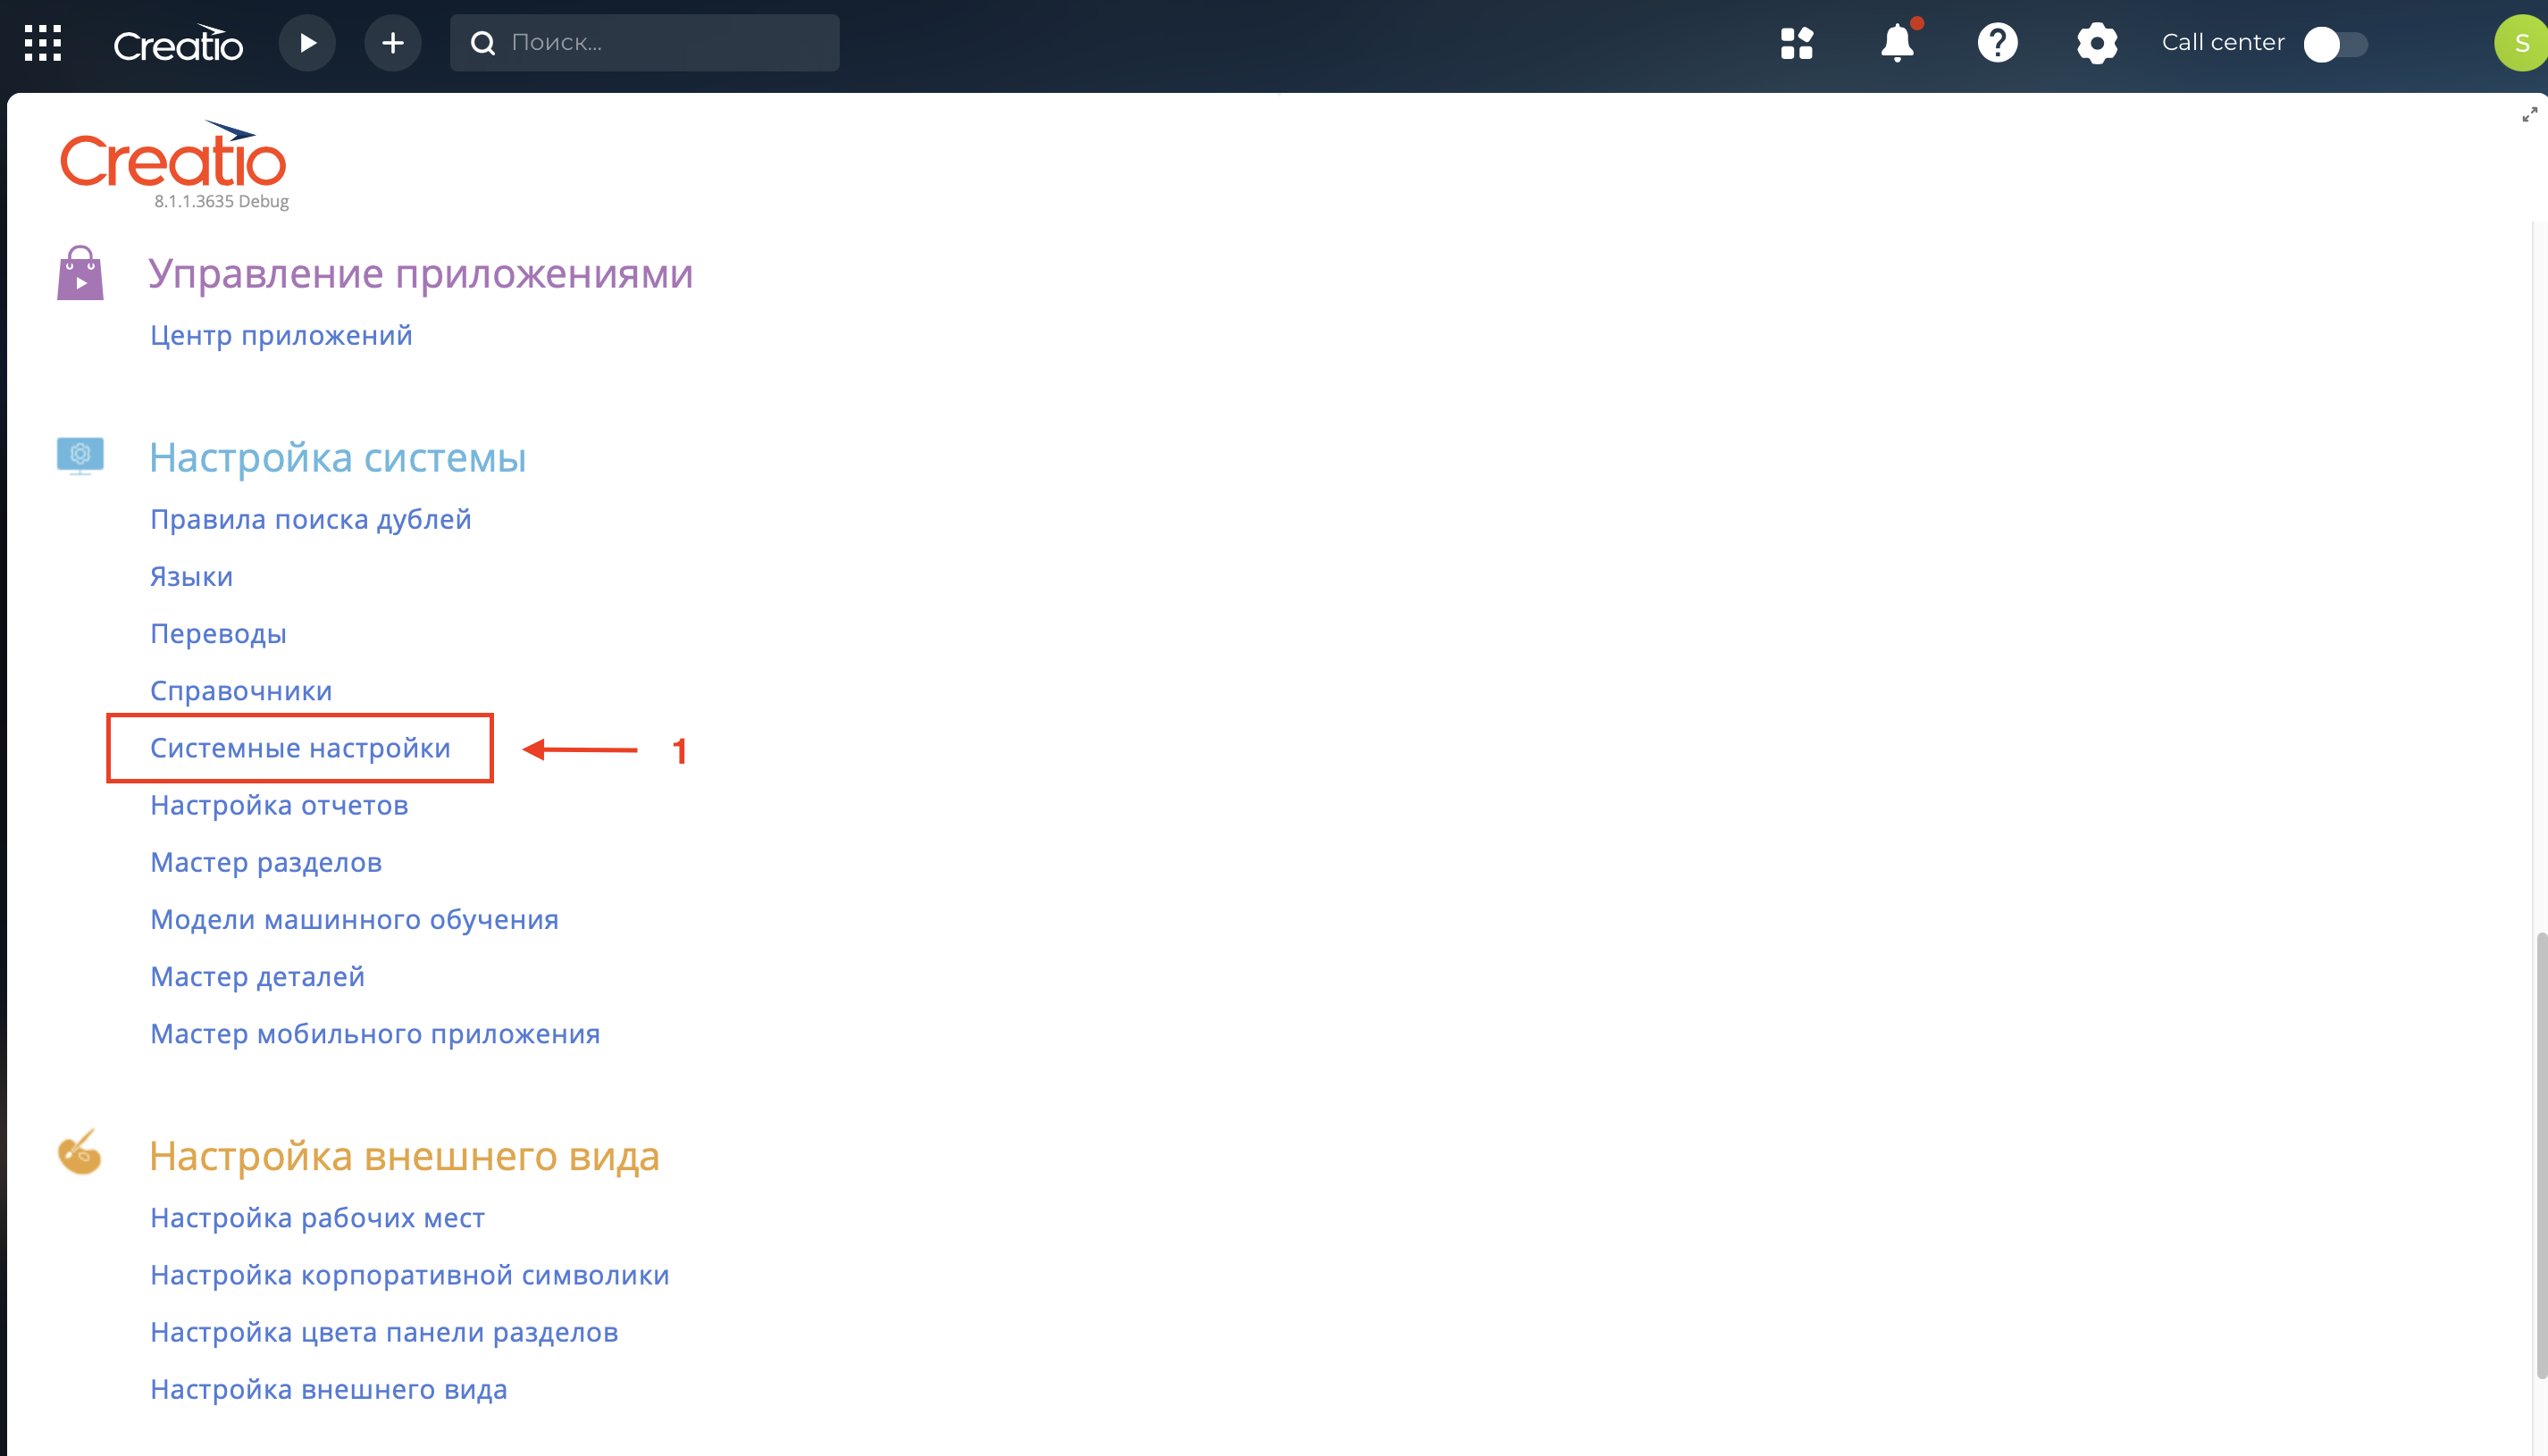
Task: Click the run process play button
Action: coord(307,43)
